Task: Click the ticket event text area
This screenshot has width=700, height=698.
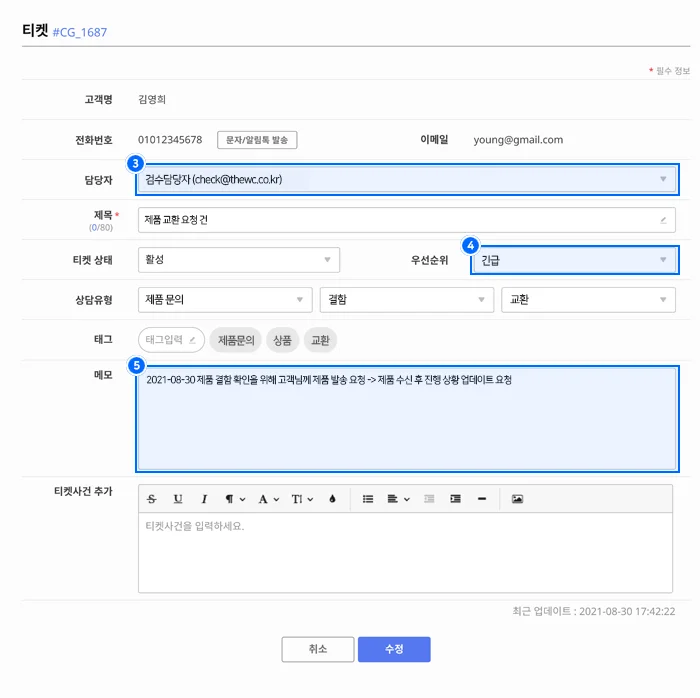Action: (x=405, y=553)
